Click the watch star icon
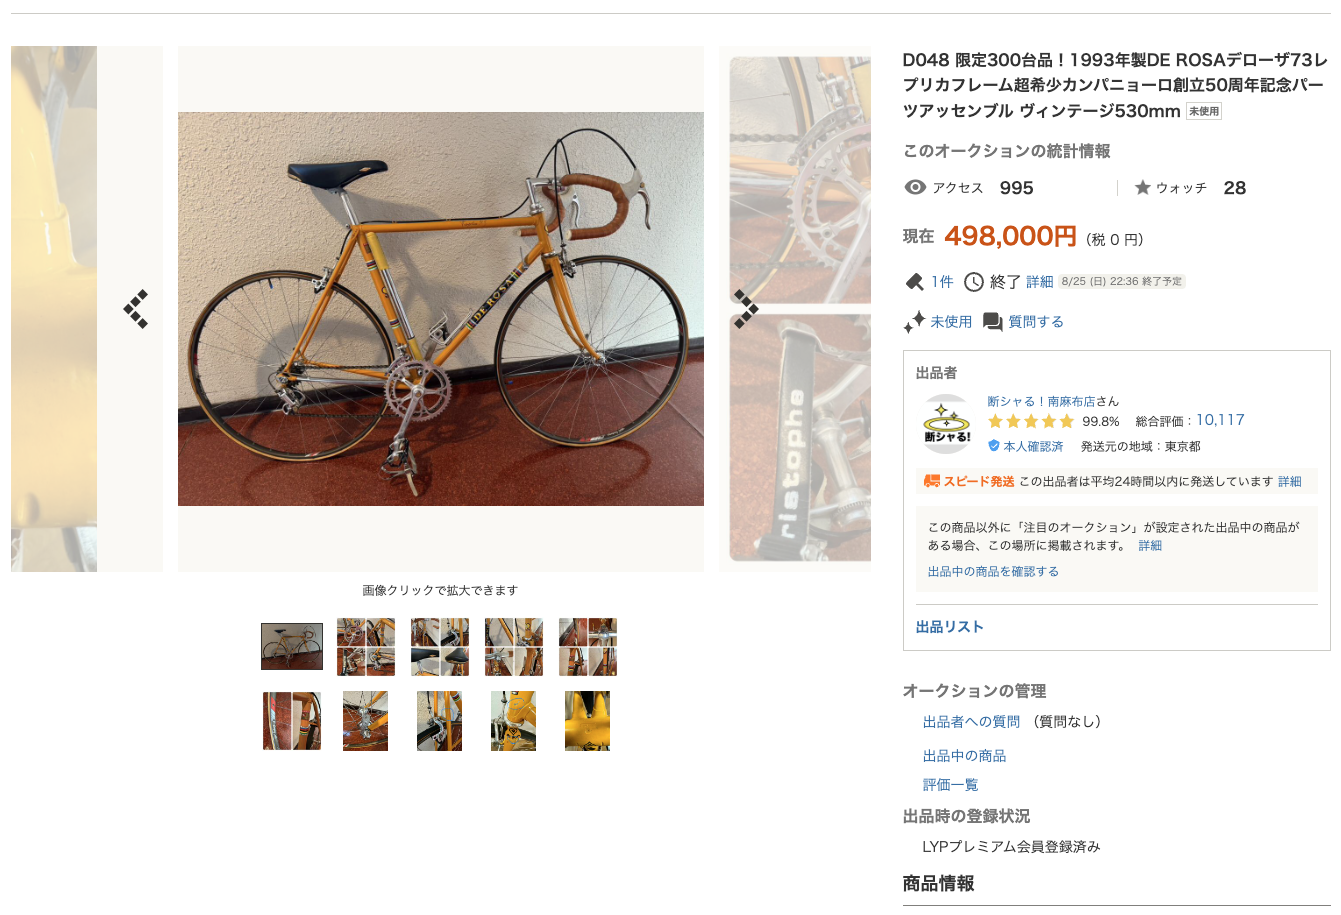The height and width of the screenshot is (915, 1341). (x=1143, y=188)
